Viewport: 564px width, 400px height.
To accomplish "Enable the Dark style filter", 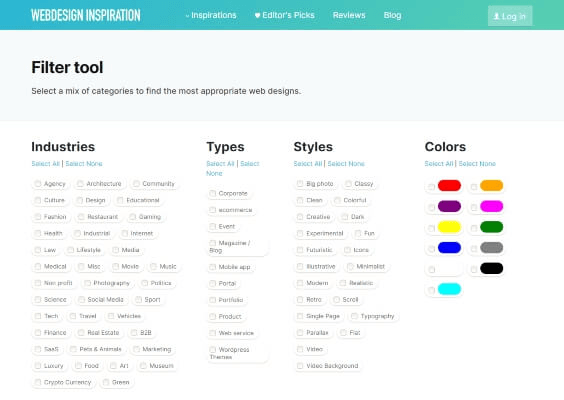I will point(345,217).
